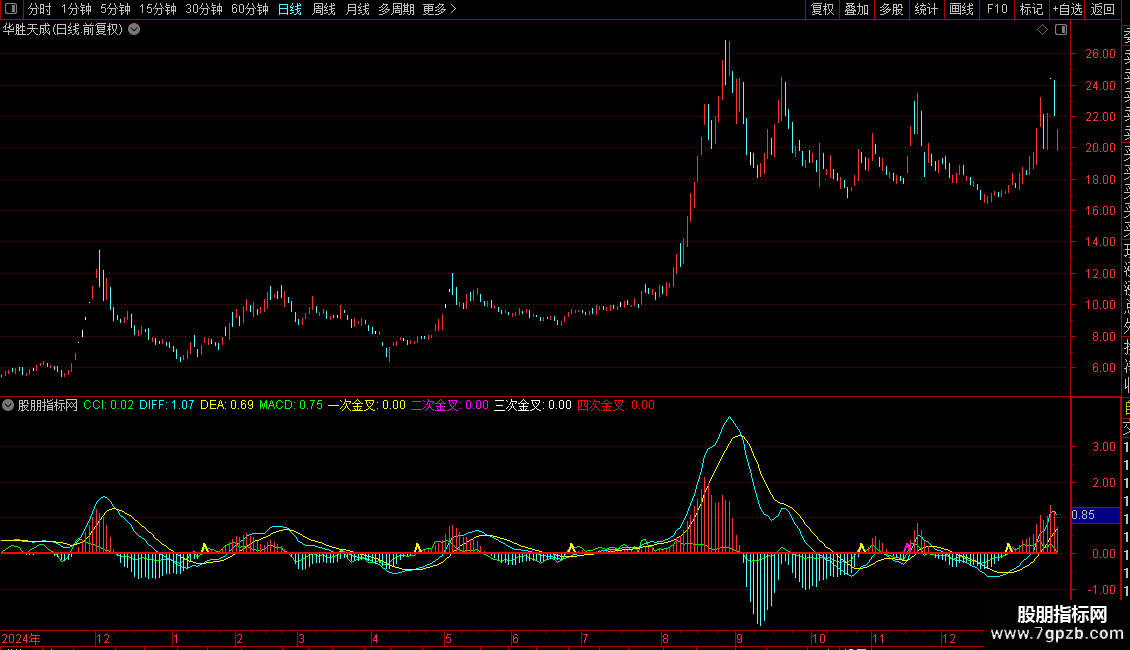The height and width of the screenshot is (650, 1130).
Task: Click the 统计 statistics button
Action: point(926,9)
